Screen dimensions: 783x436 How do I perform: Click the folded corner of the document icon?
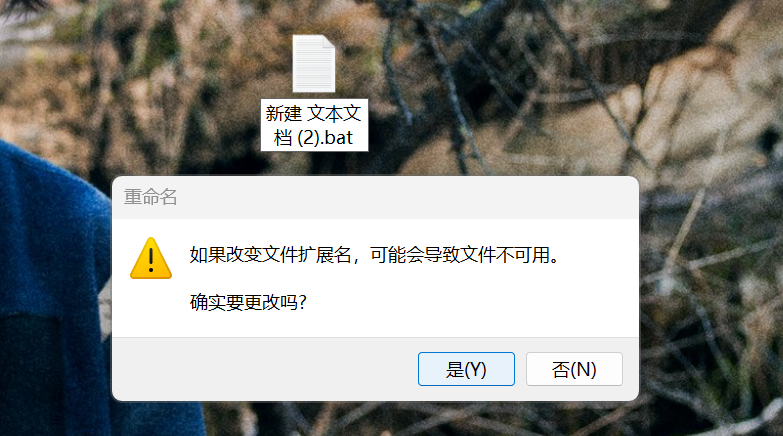329,41
